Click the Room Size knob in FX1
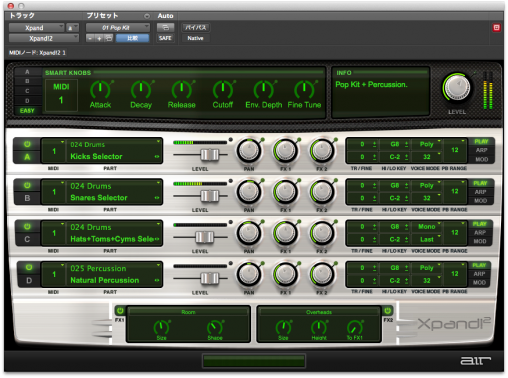The width and height of the screenshot is (508, 378). click(x=161, y=327)
